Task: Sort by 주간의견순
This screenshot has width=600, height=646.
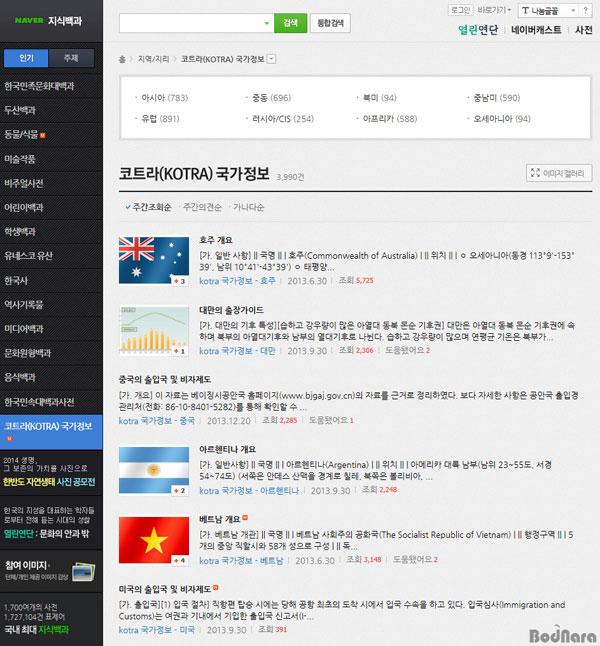Action: [x=202, y=207]
